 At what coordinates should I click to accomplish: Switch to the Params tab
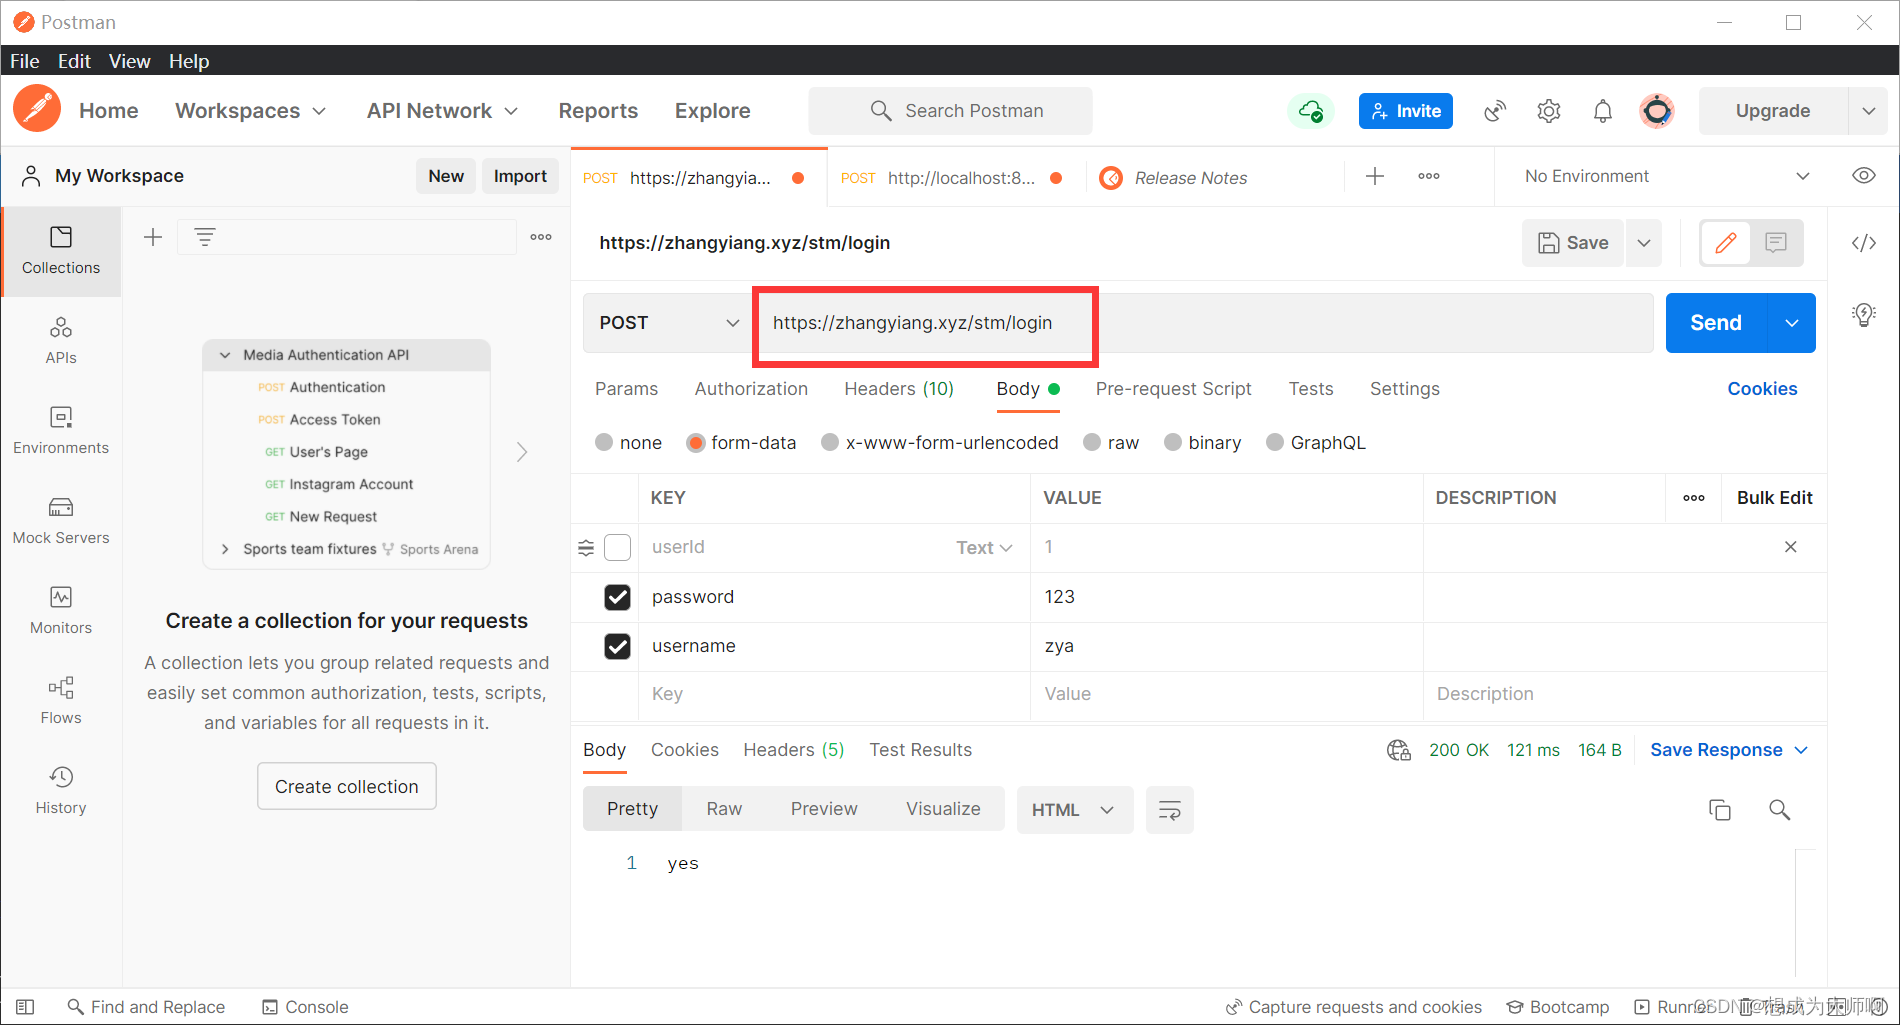(x=627, y=389)
